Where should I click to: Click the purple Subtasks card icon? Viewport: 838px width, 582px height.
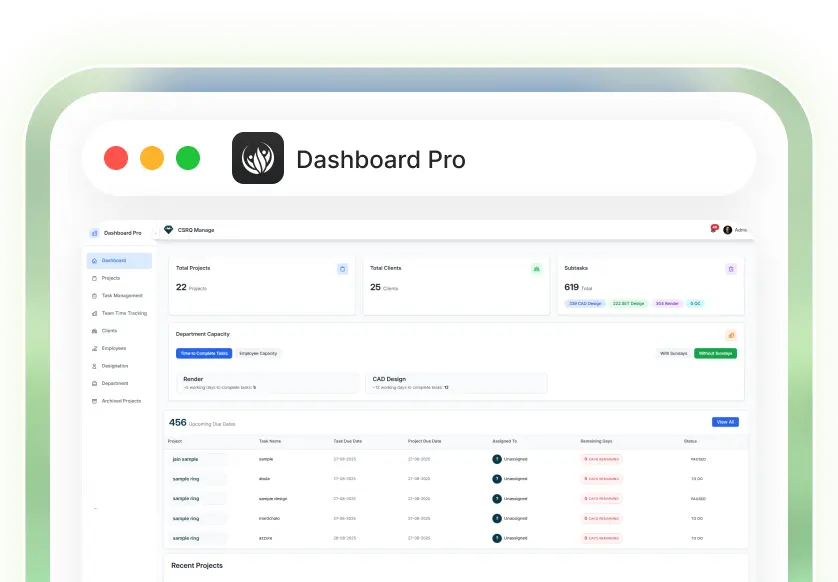(730, 269)
